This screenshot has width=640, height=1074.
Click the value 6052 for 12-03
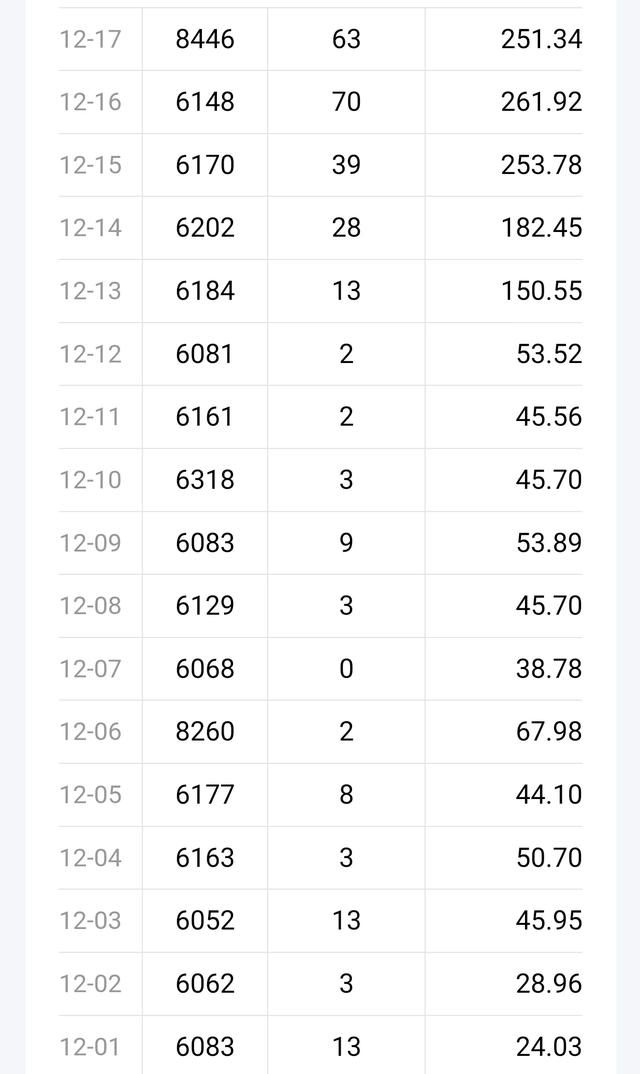[205, 921]
